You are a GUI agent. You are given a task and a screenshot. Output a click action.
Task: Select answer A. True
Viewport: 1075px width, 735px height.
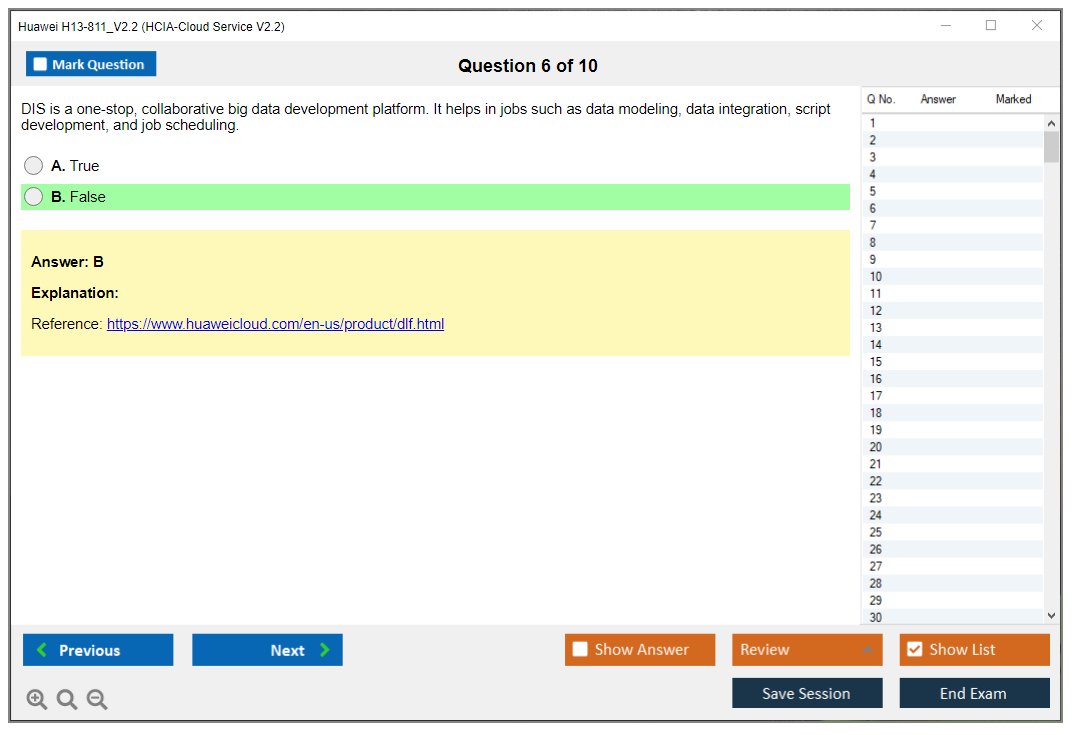(34, 166)
